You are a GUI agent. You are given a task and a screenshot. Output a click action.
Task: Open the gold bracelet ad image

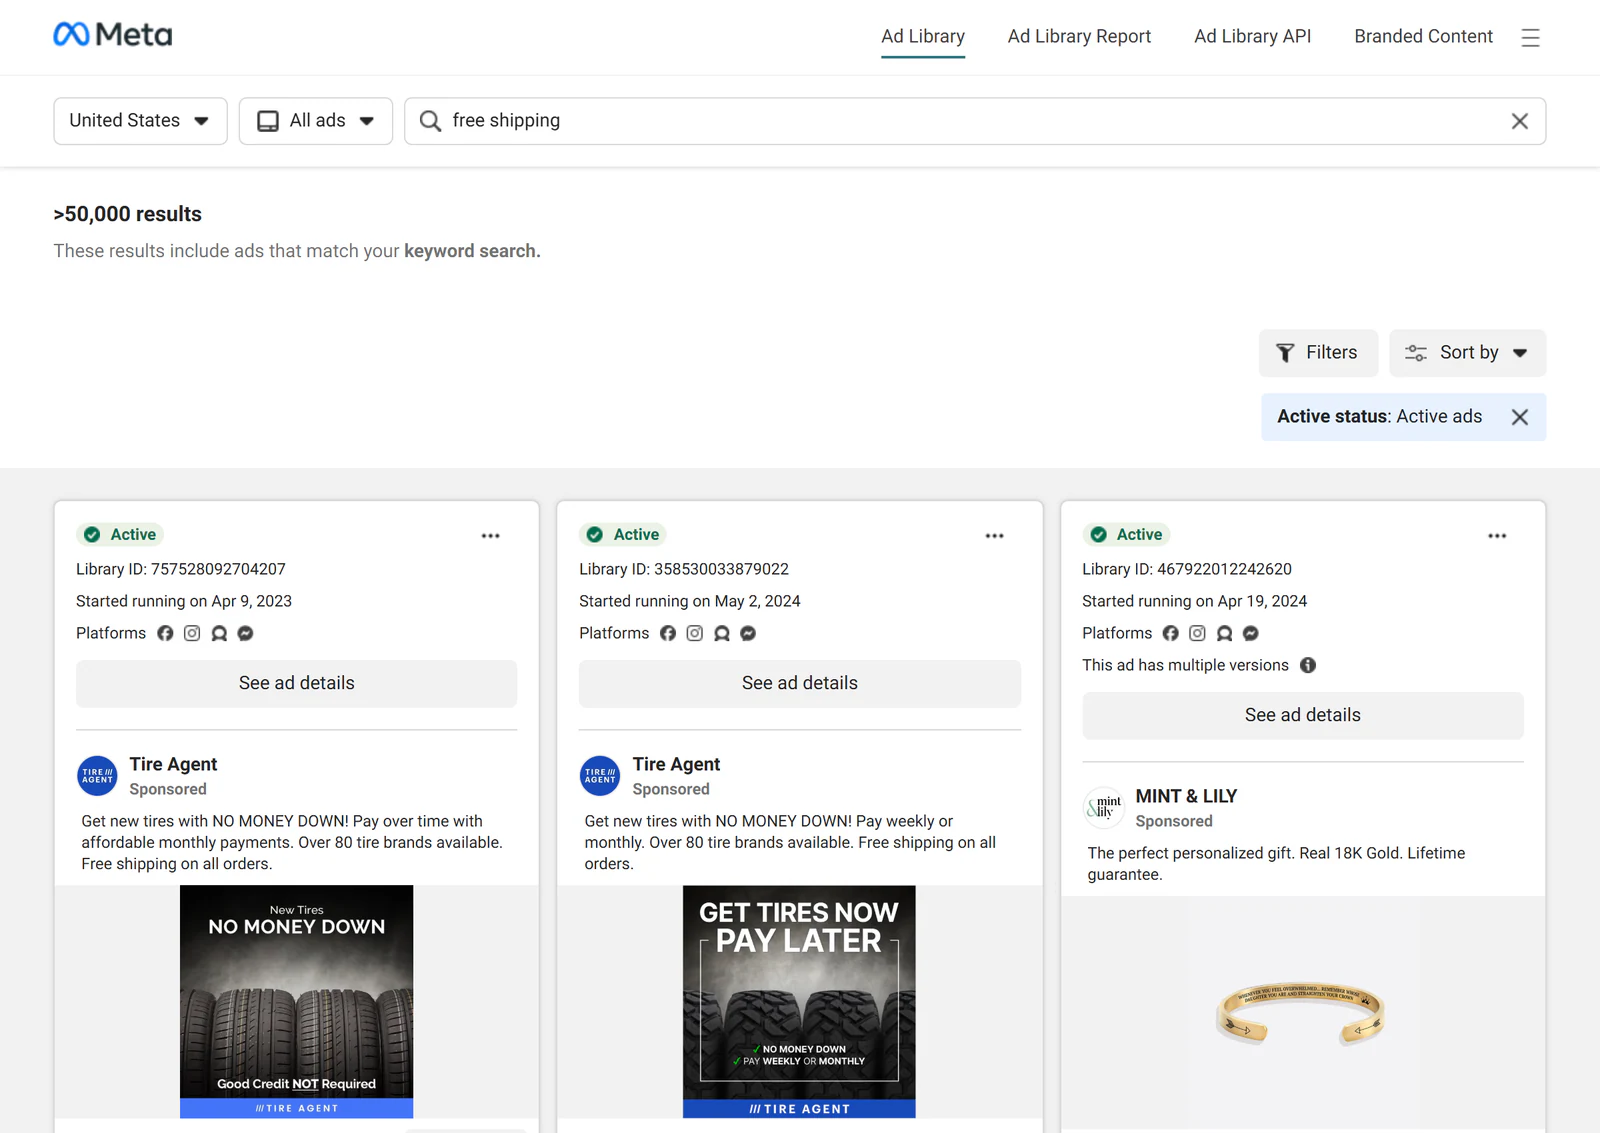click(1303, 1014)
